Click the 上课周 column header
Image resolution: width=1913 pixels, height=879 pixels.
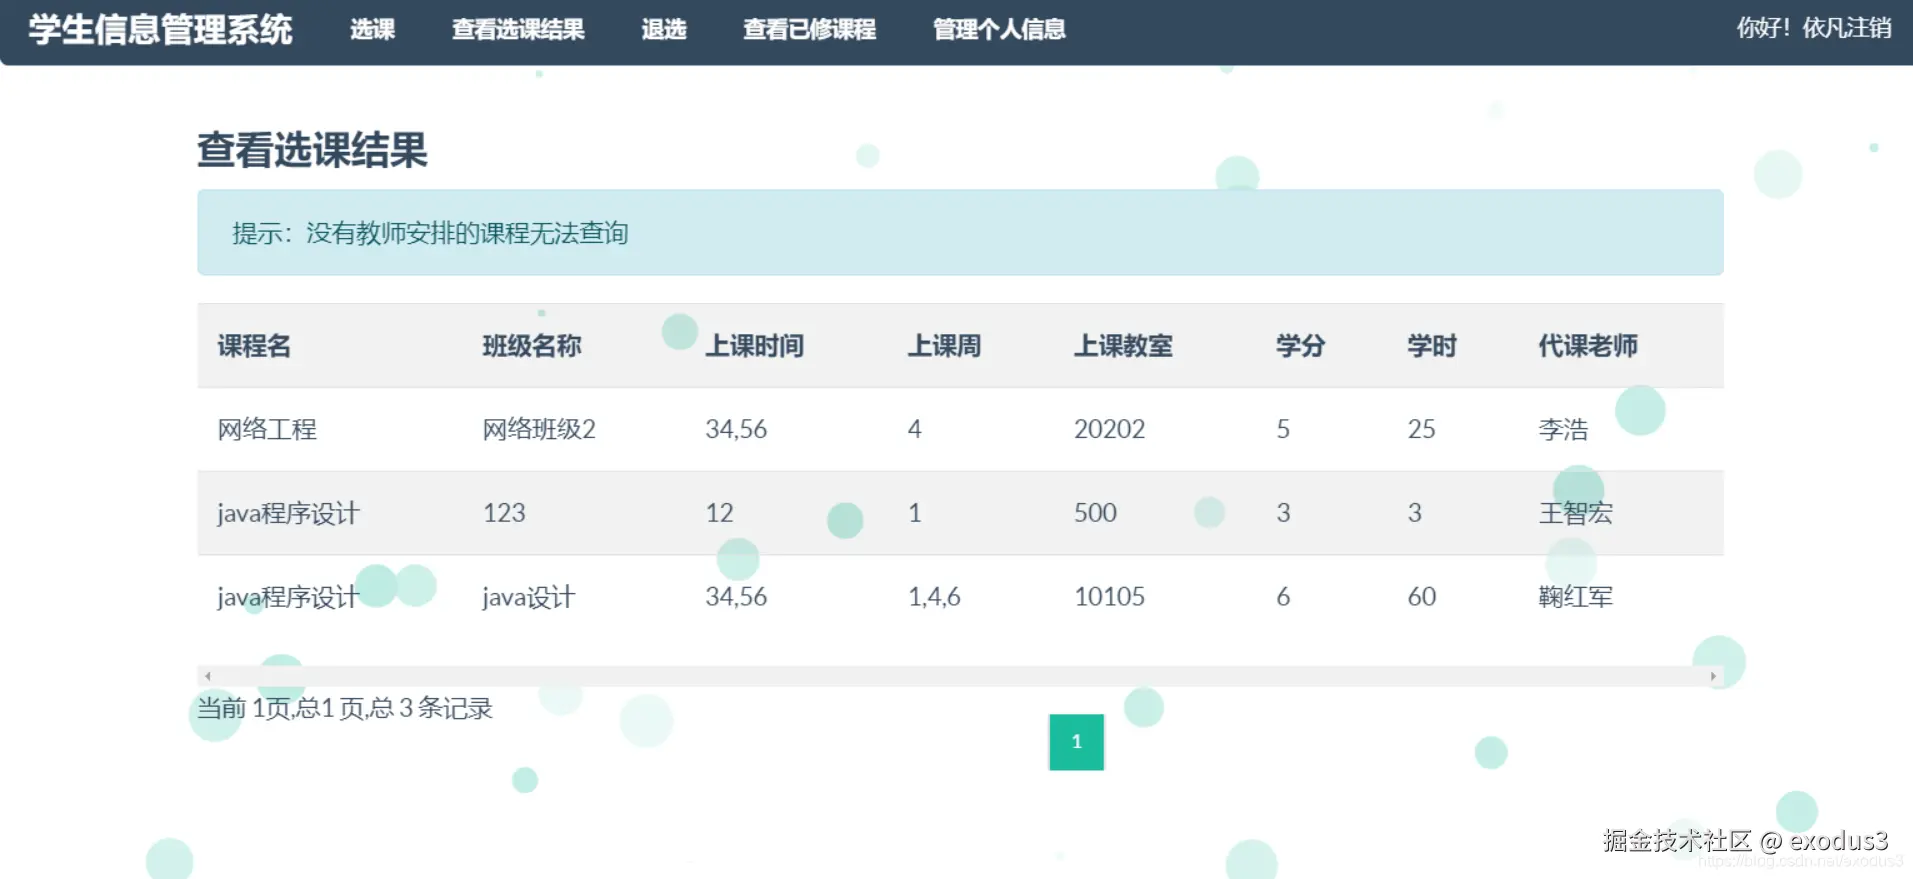point(944,346)
